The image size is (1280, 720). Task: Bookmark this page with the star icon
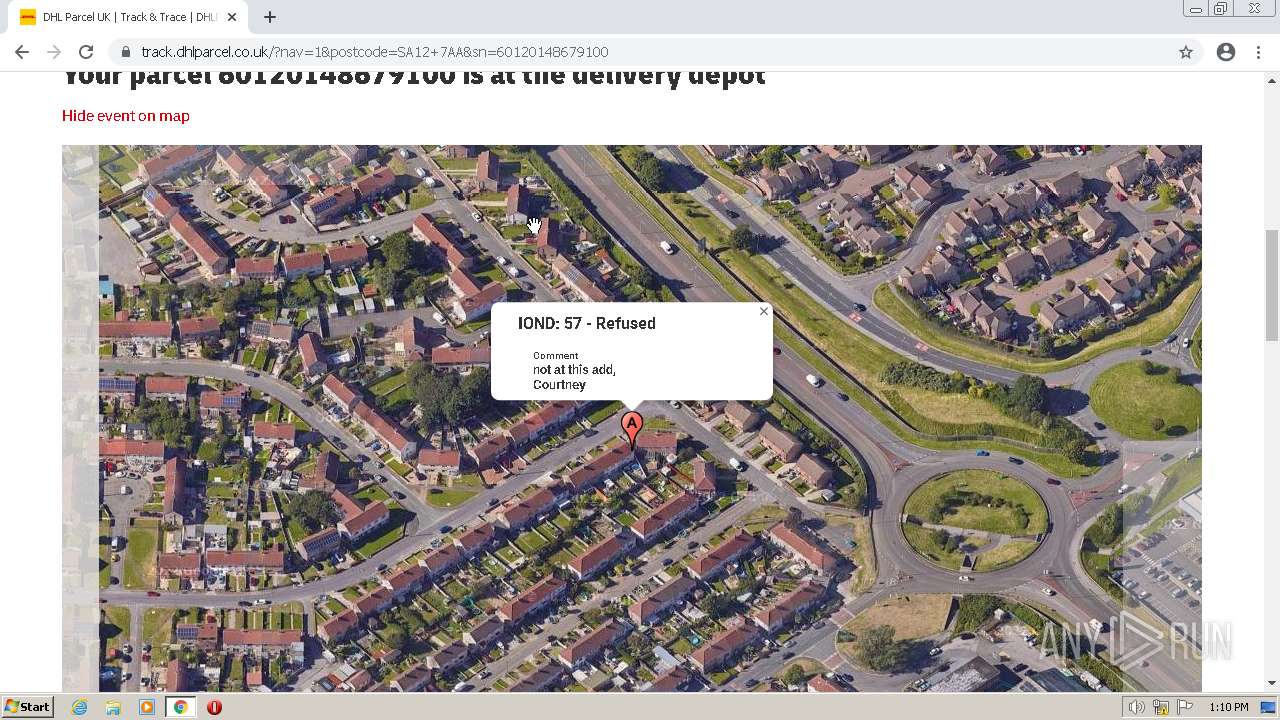pos(1186,52)
